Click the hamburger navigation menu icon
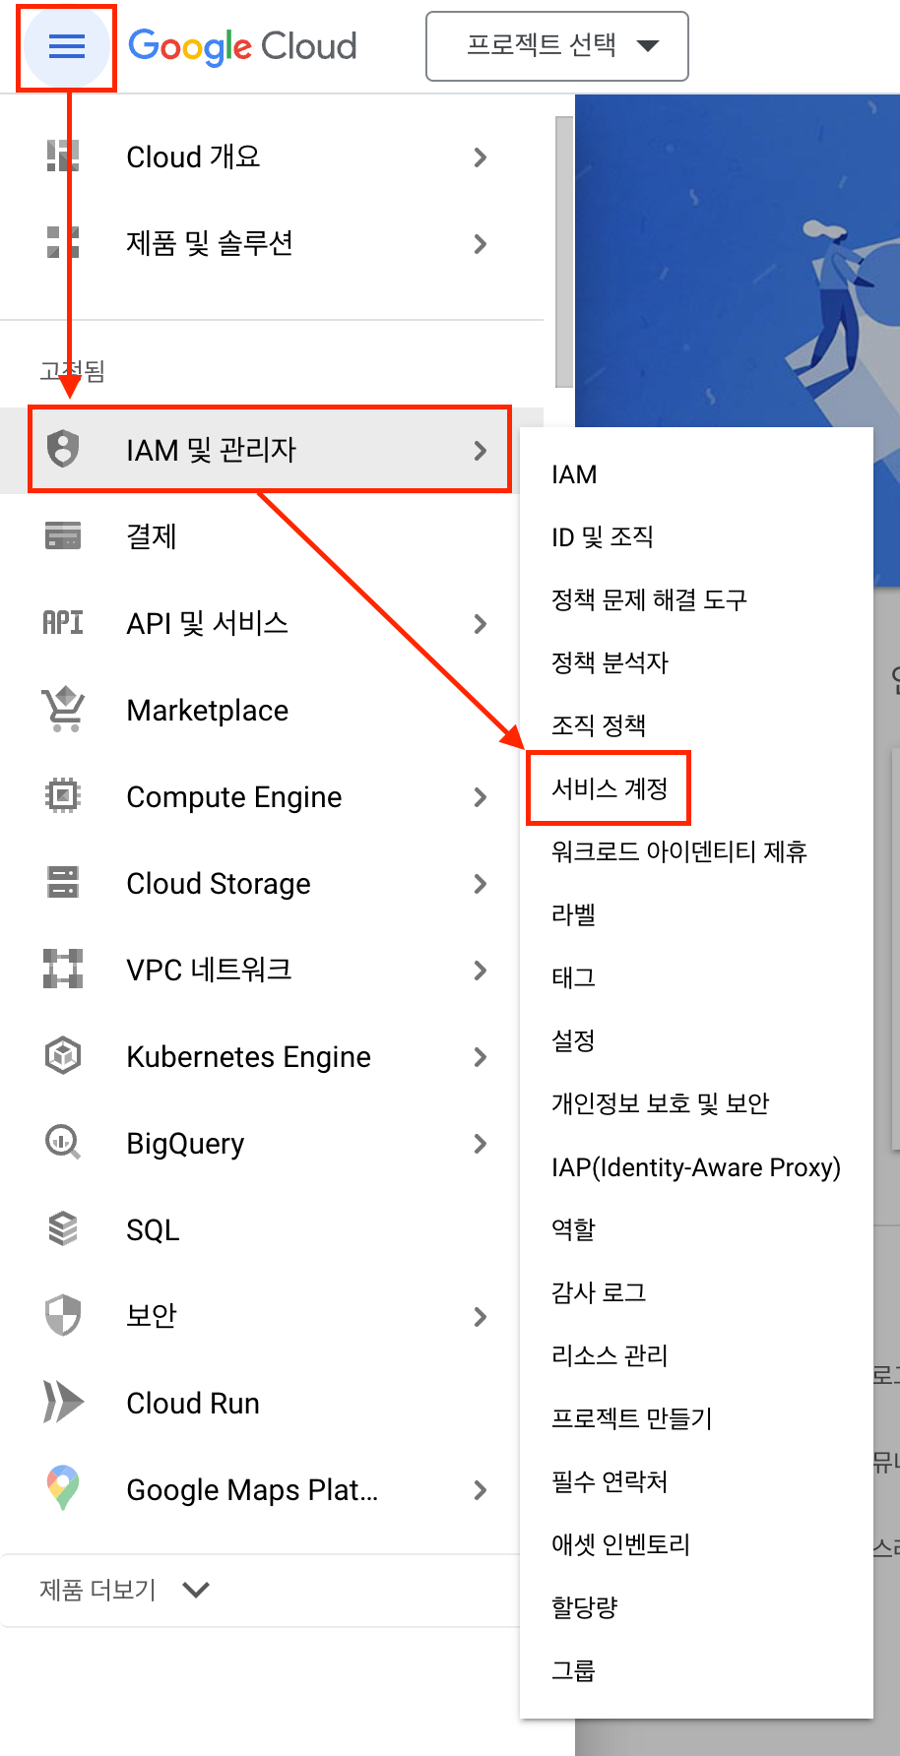The image size is (900, 1756). pos(66,46)
